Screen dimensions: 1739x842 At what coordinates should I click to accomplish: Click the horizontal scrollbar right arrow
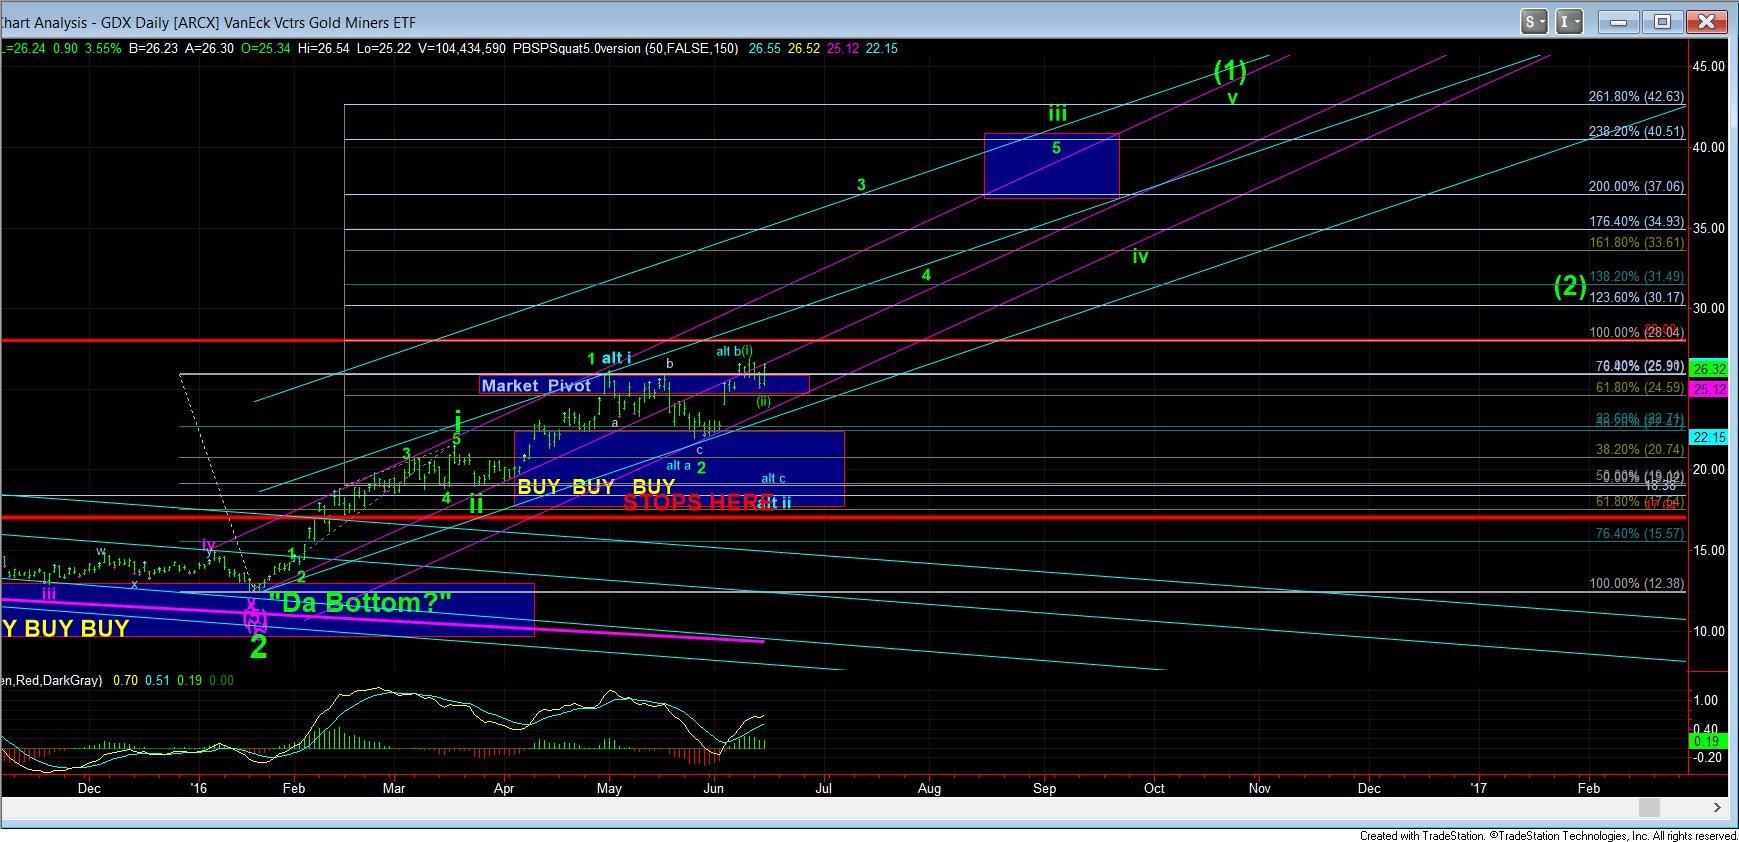click(x=1718, y=808)
